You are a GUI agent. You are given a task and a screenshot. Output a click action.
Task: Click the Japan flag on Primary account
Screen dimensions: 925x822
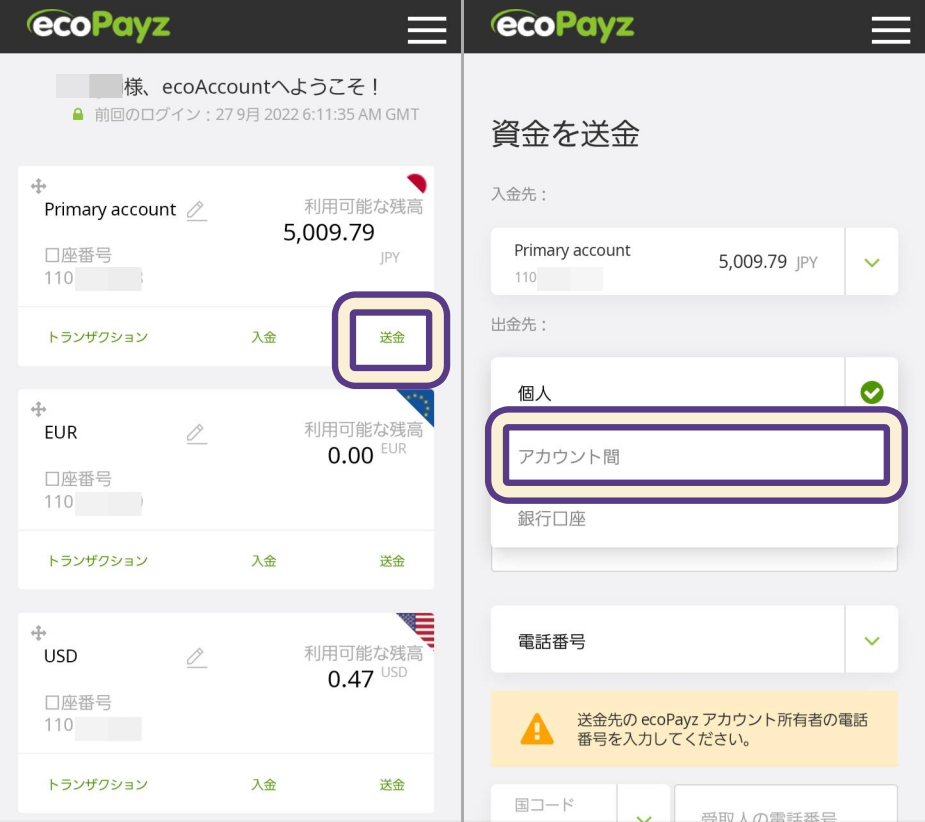tap(418, 182)
